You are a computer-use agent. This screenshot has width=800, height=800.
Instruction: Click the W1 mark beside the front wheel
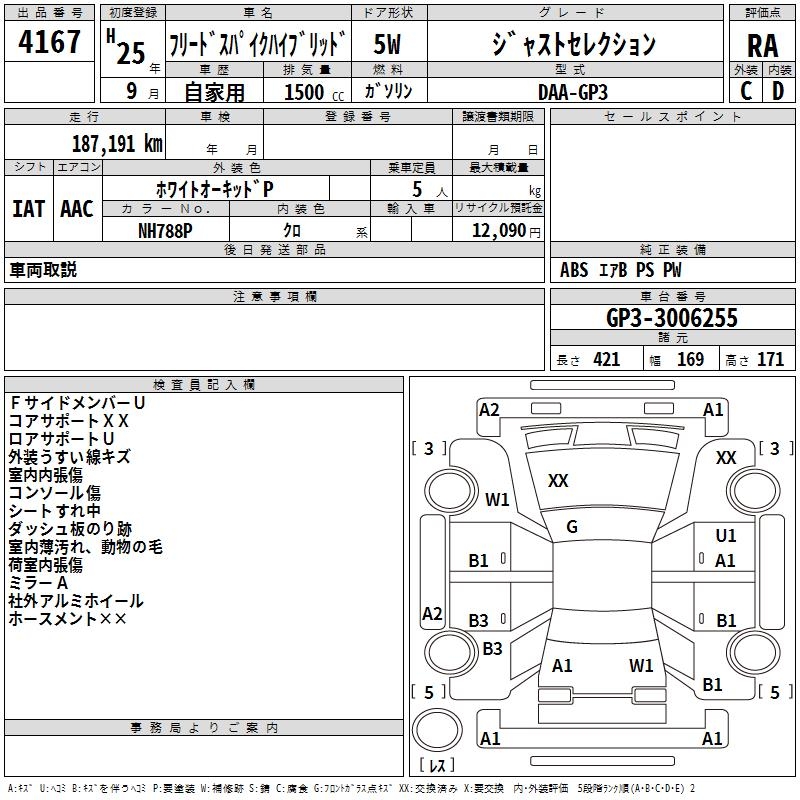coord(497,499)
